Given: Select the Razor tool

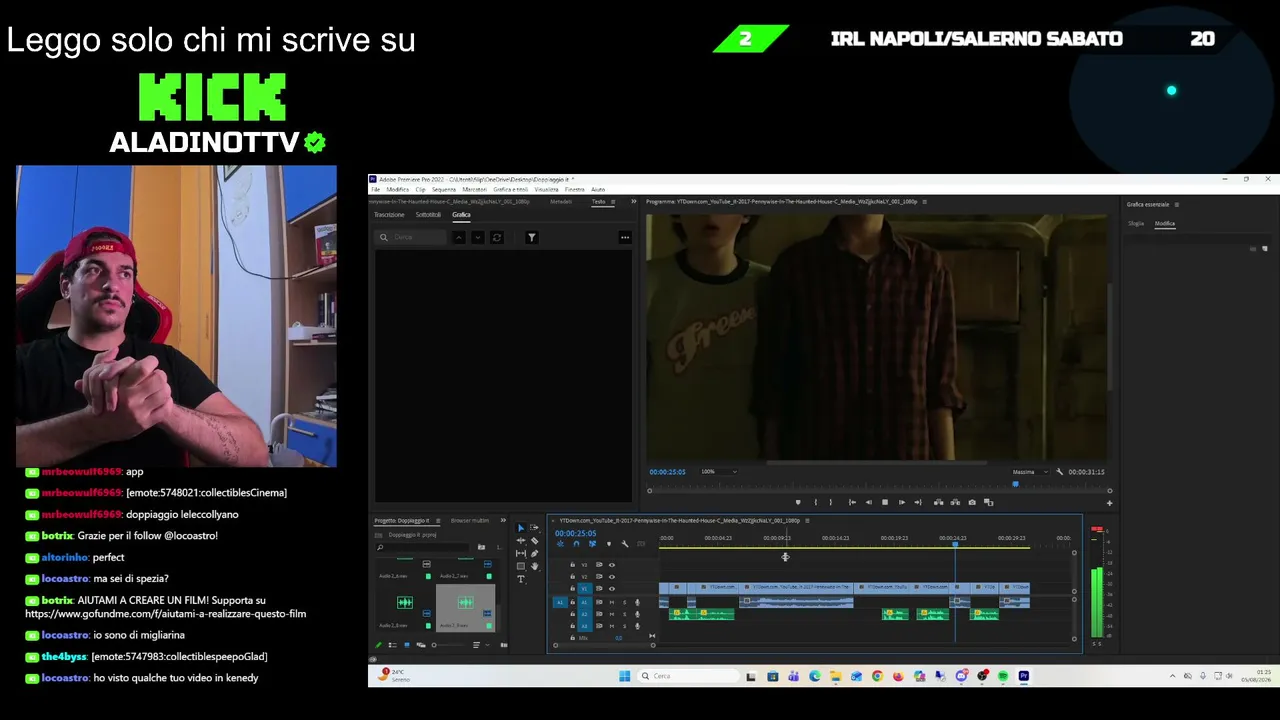Looking at the screenshot, I should [534, 541].
